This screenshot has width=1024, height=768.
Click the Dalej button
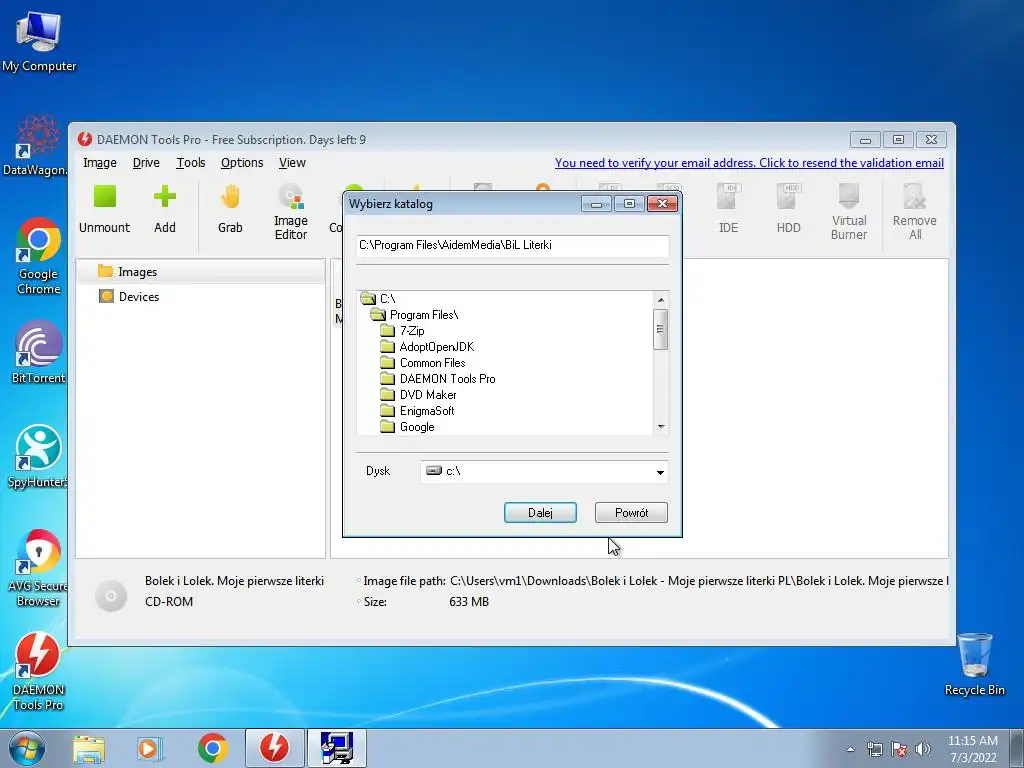(x=540, y=513)
